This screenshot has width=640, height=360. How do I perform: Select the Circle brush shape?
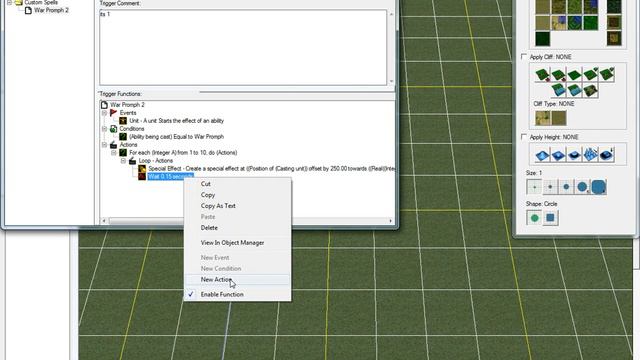click(x=534, y=218)
